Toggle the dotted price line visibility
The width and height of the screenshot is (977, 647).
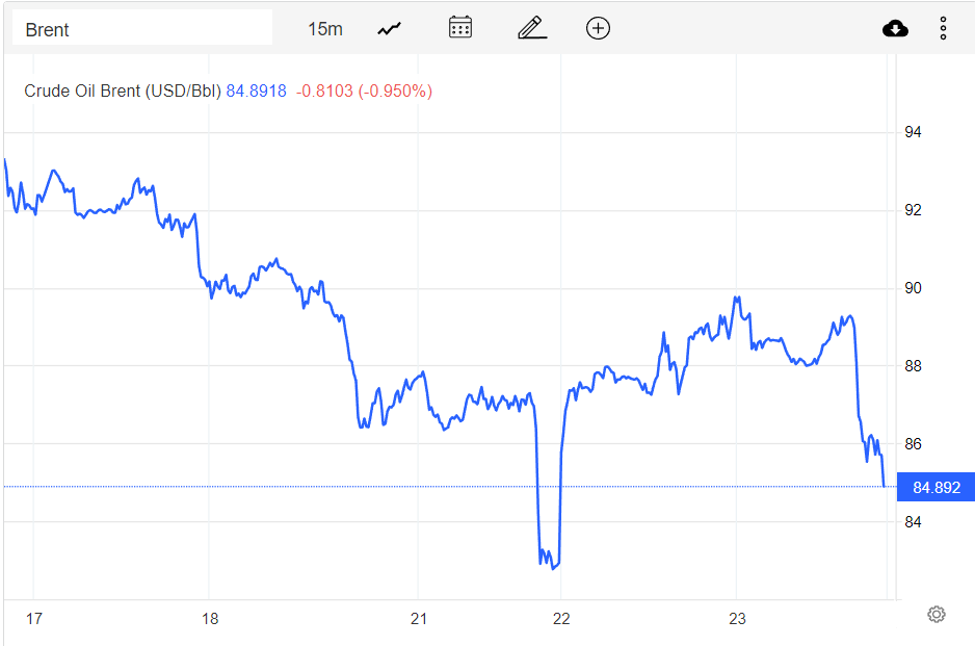(450, 487)
